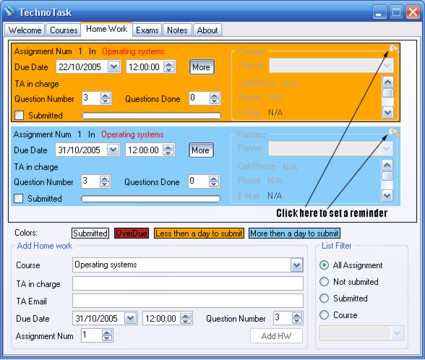Open the 22/10/2005 due date dropdown
This screenshot has height=360, width=425.
pyautogui.click(x=114, y=67)
